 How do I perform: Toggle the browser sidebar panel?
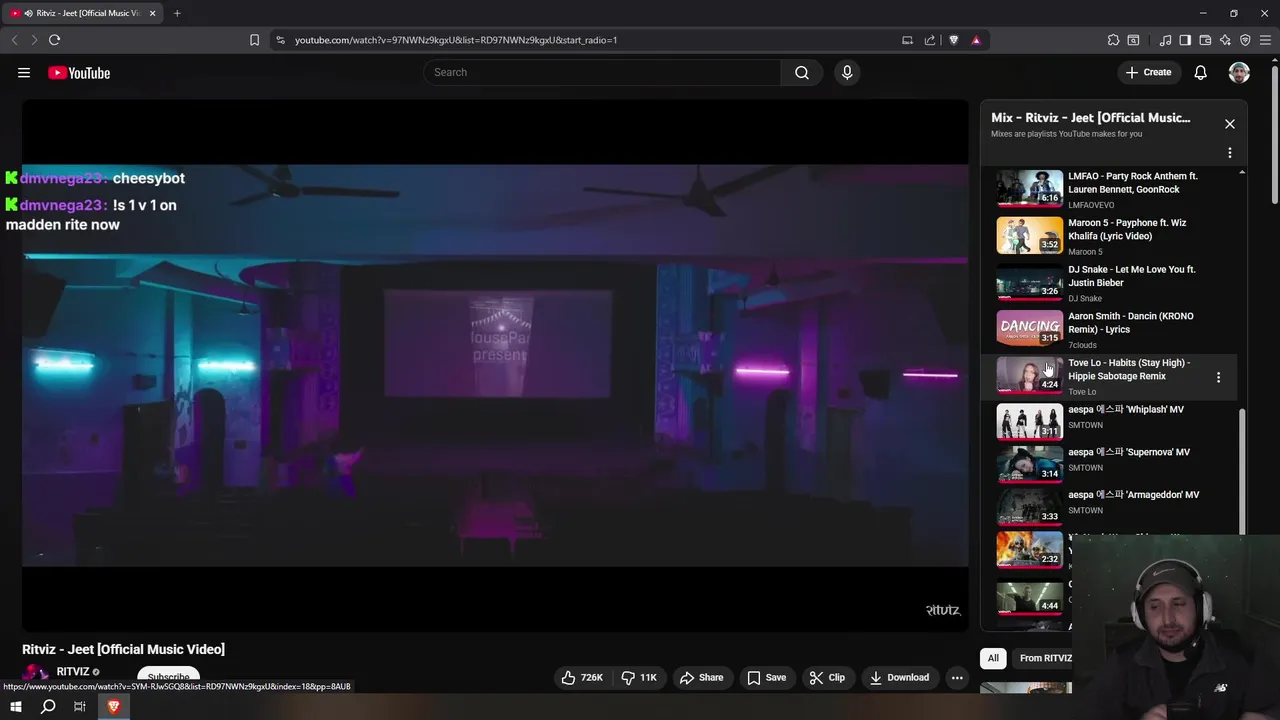tap(1185, 40)
